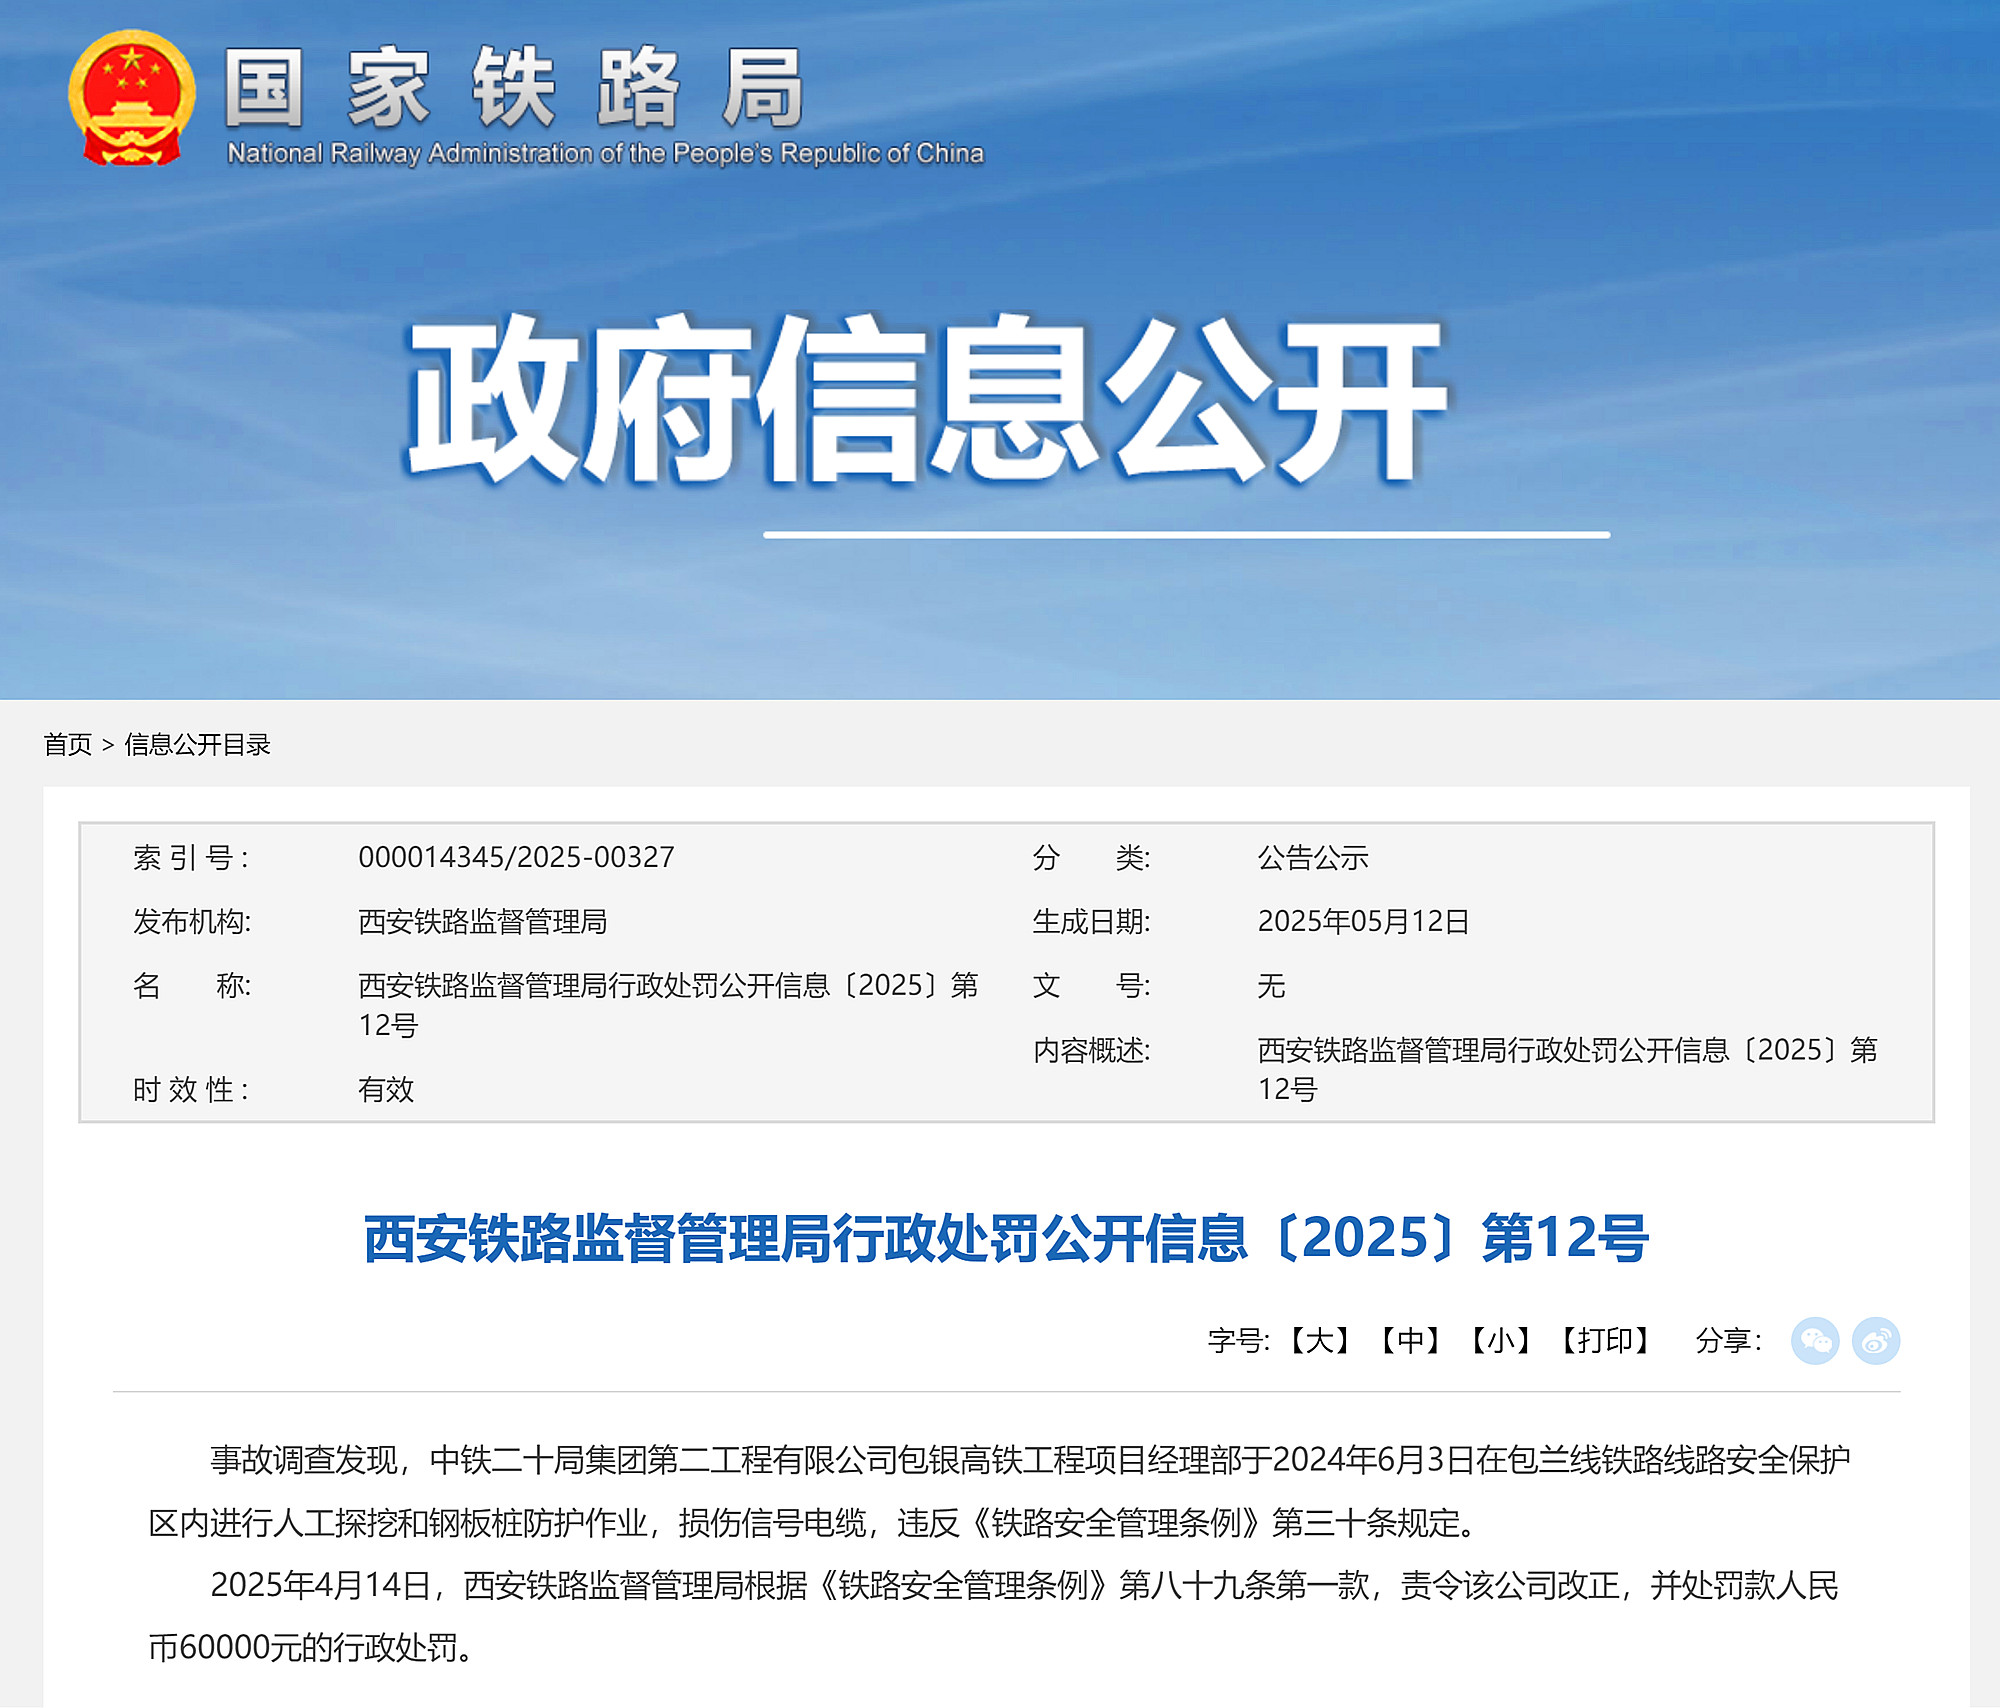
Task: Click the 西安铁路监督管理局 publisher value
Action: point(482,922)
